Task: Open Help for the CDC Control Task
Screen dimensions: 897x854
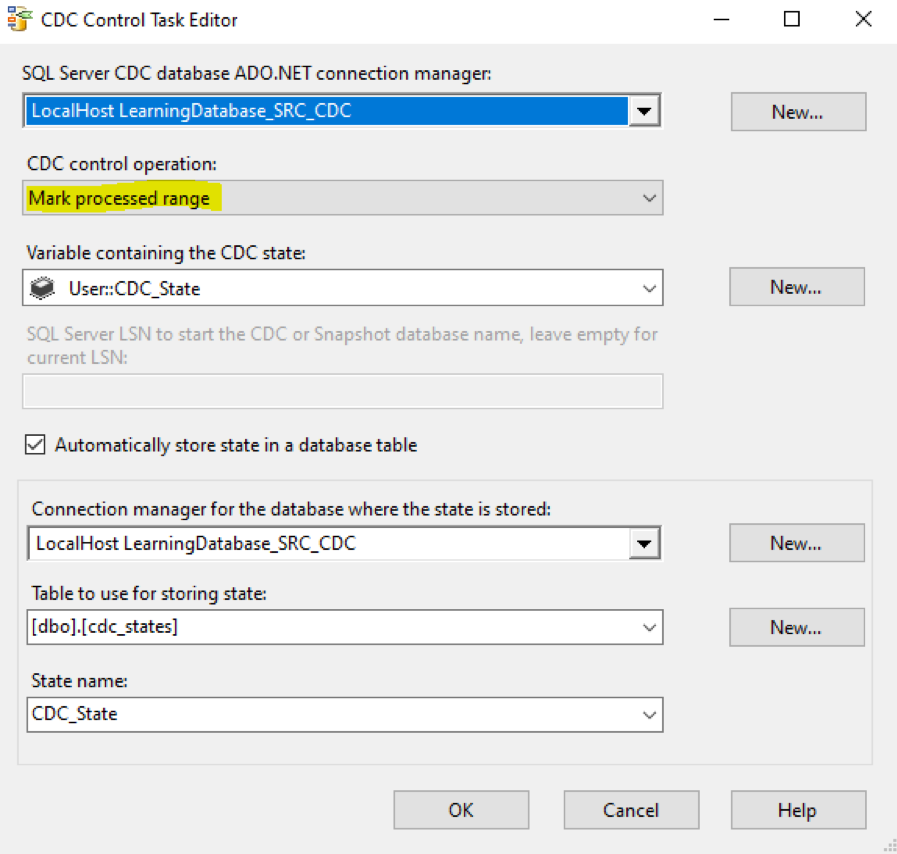Action: click(797, 810)
